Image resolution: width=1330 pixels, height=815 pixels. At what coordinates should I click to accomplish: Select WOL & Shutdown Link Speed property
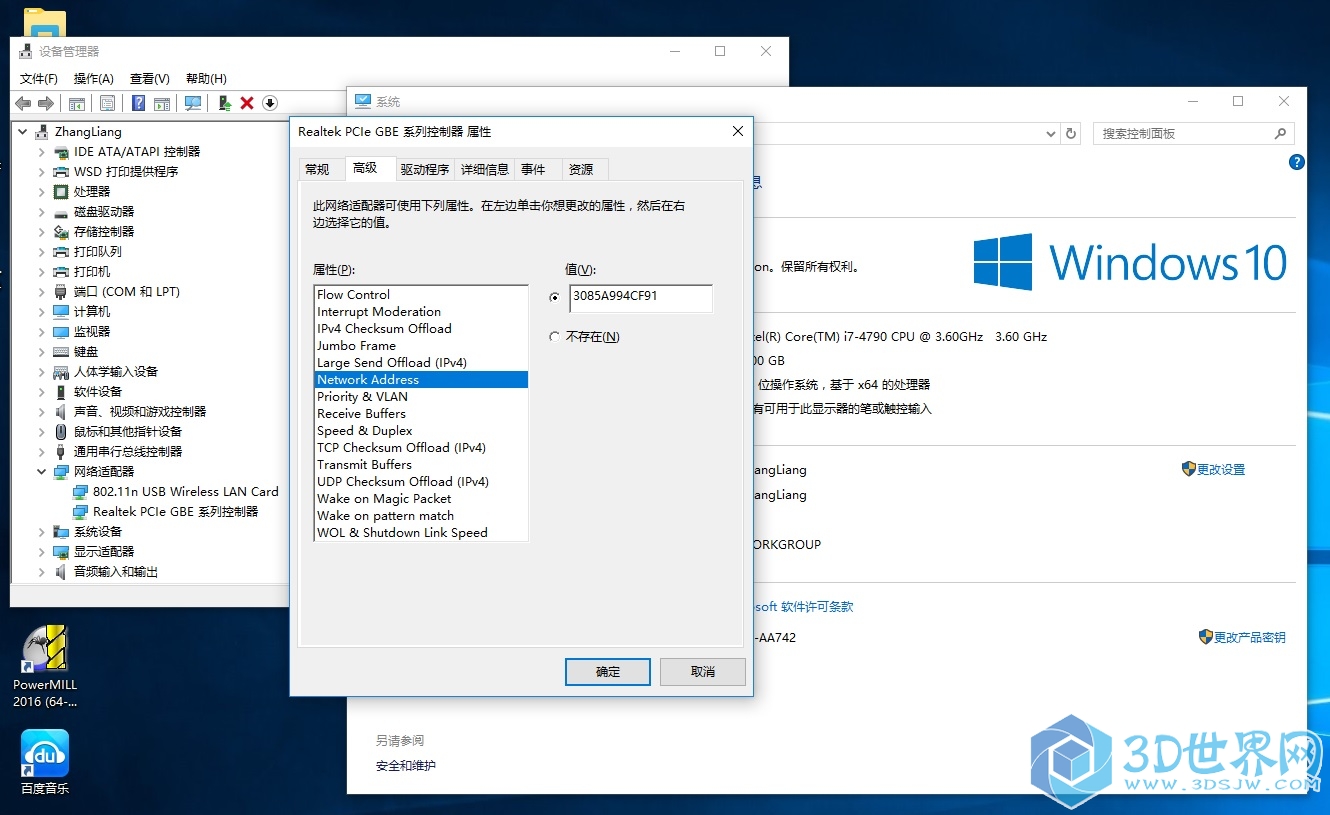tap(421, 532)
